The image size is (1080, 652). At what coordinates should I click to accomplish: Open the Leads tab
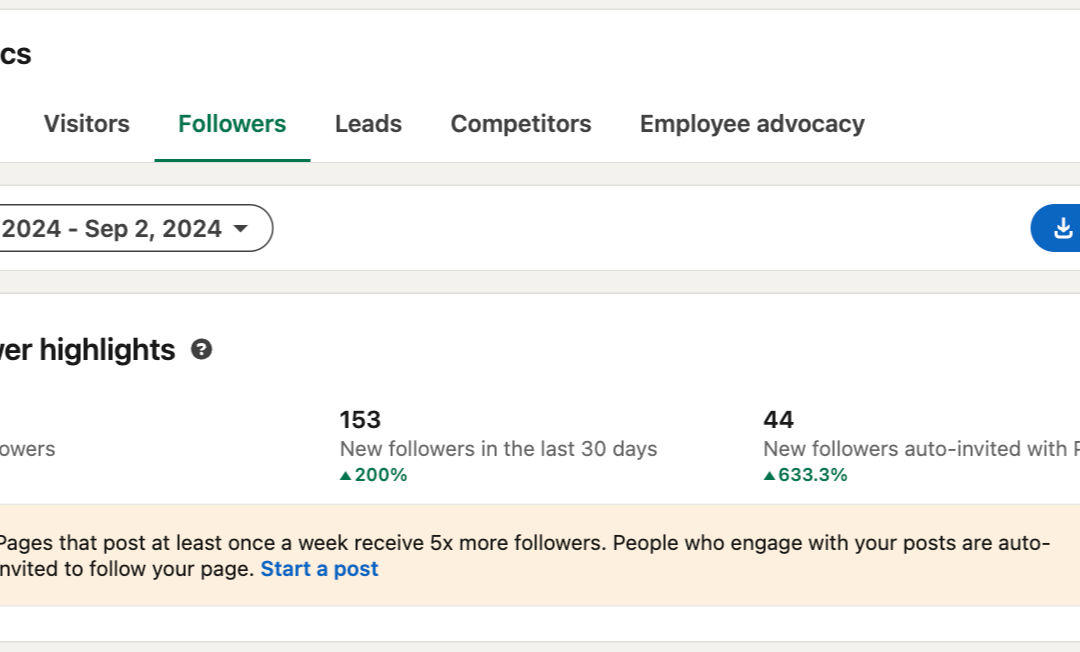(368, 123)
